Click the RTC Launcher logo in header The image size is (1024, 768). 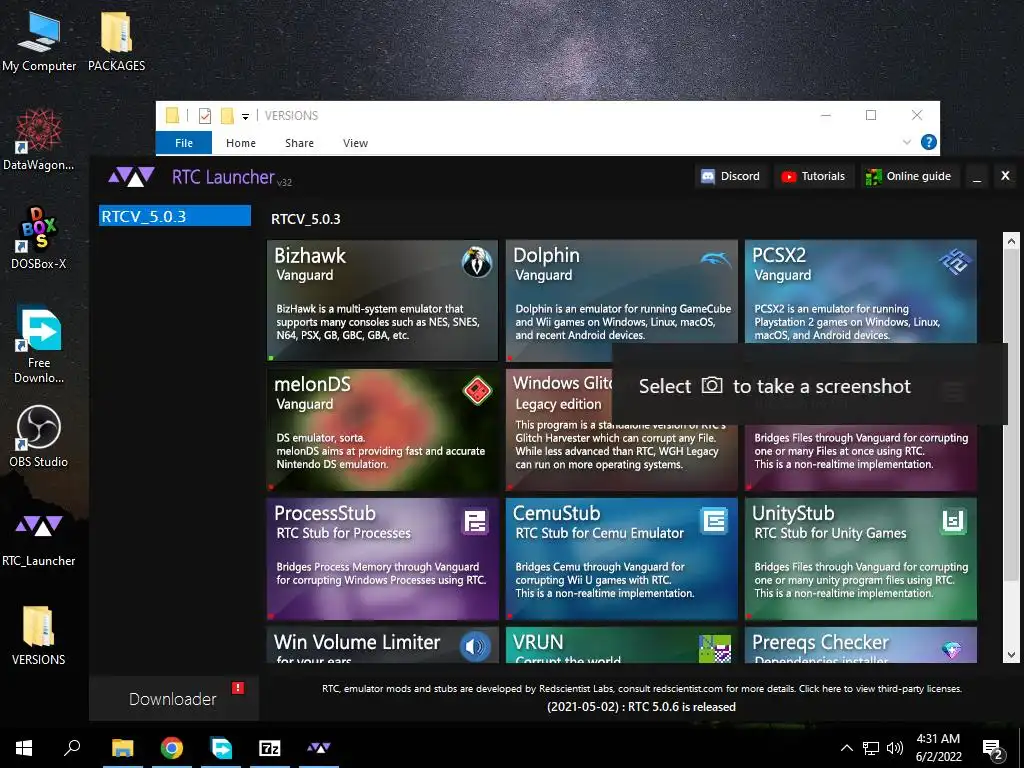click(x=131, y=176)
